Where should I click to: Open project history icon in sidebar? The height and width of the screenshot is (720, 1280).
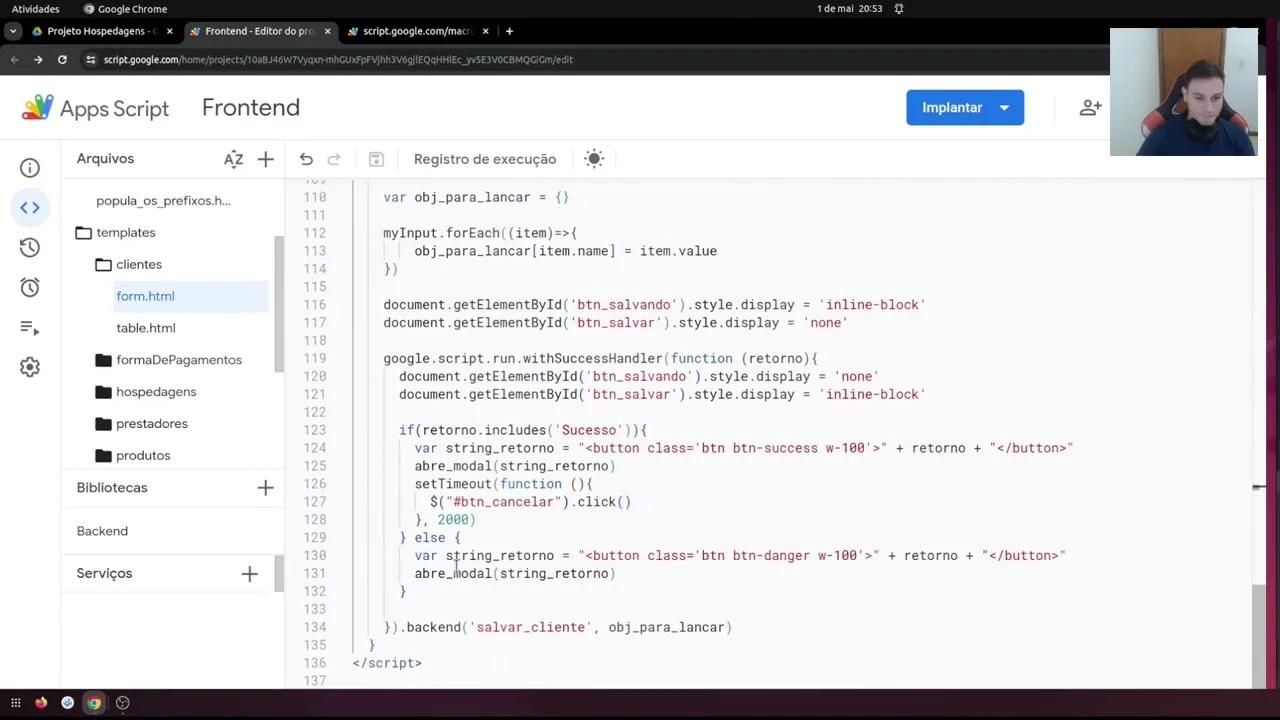click(30, 248)
